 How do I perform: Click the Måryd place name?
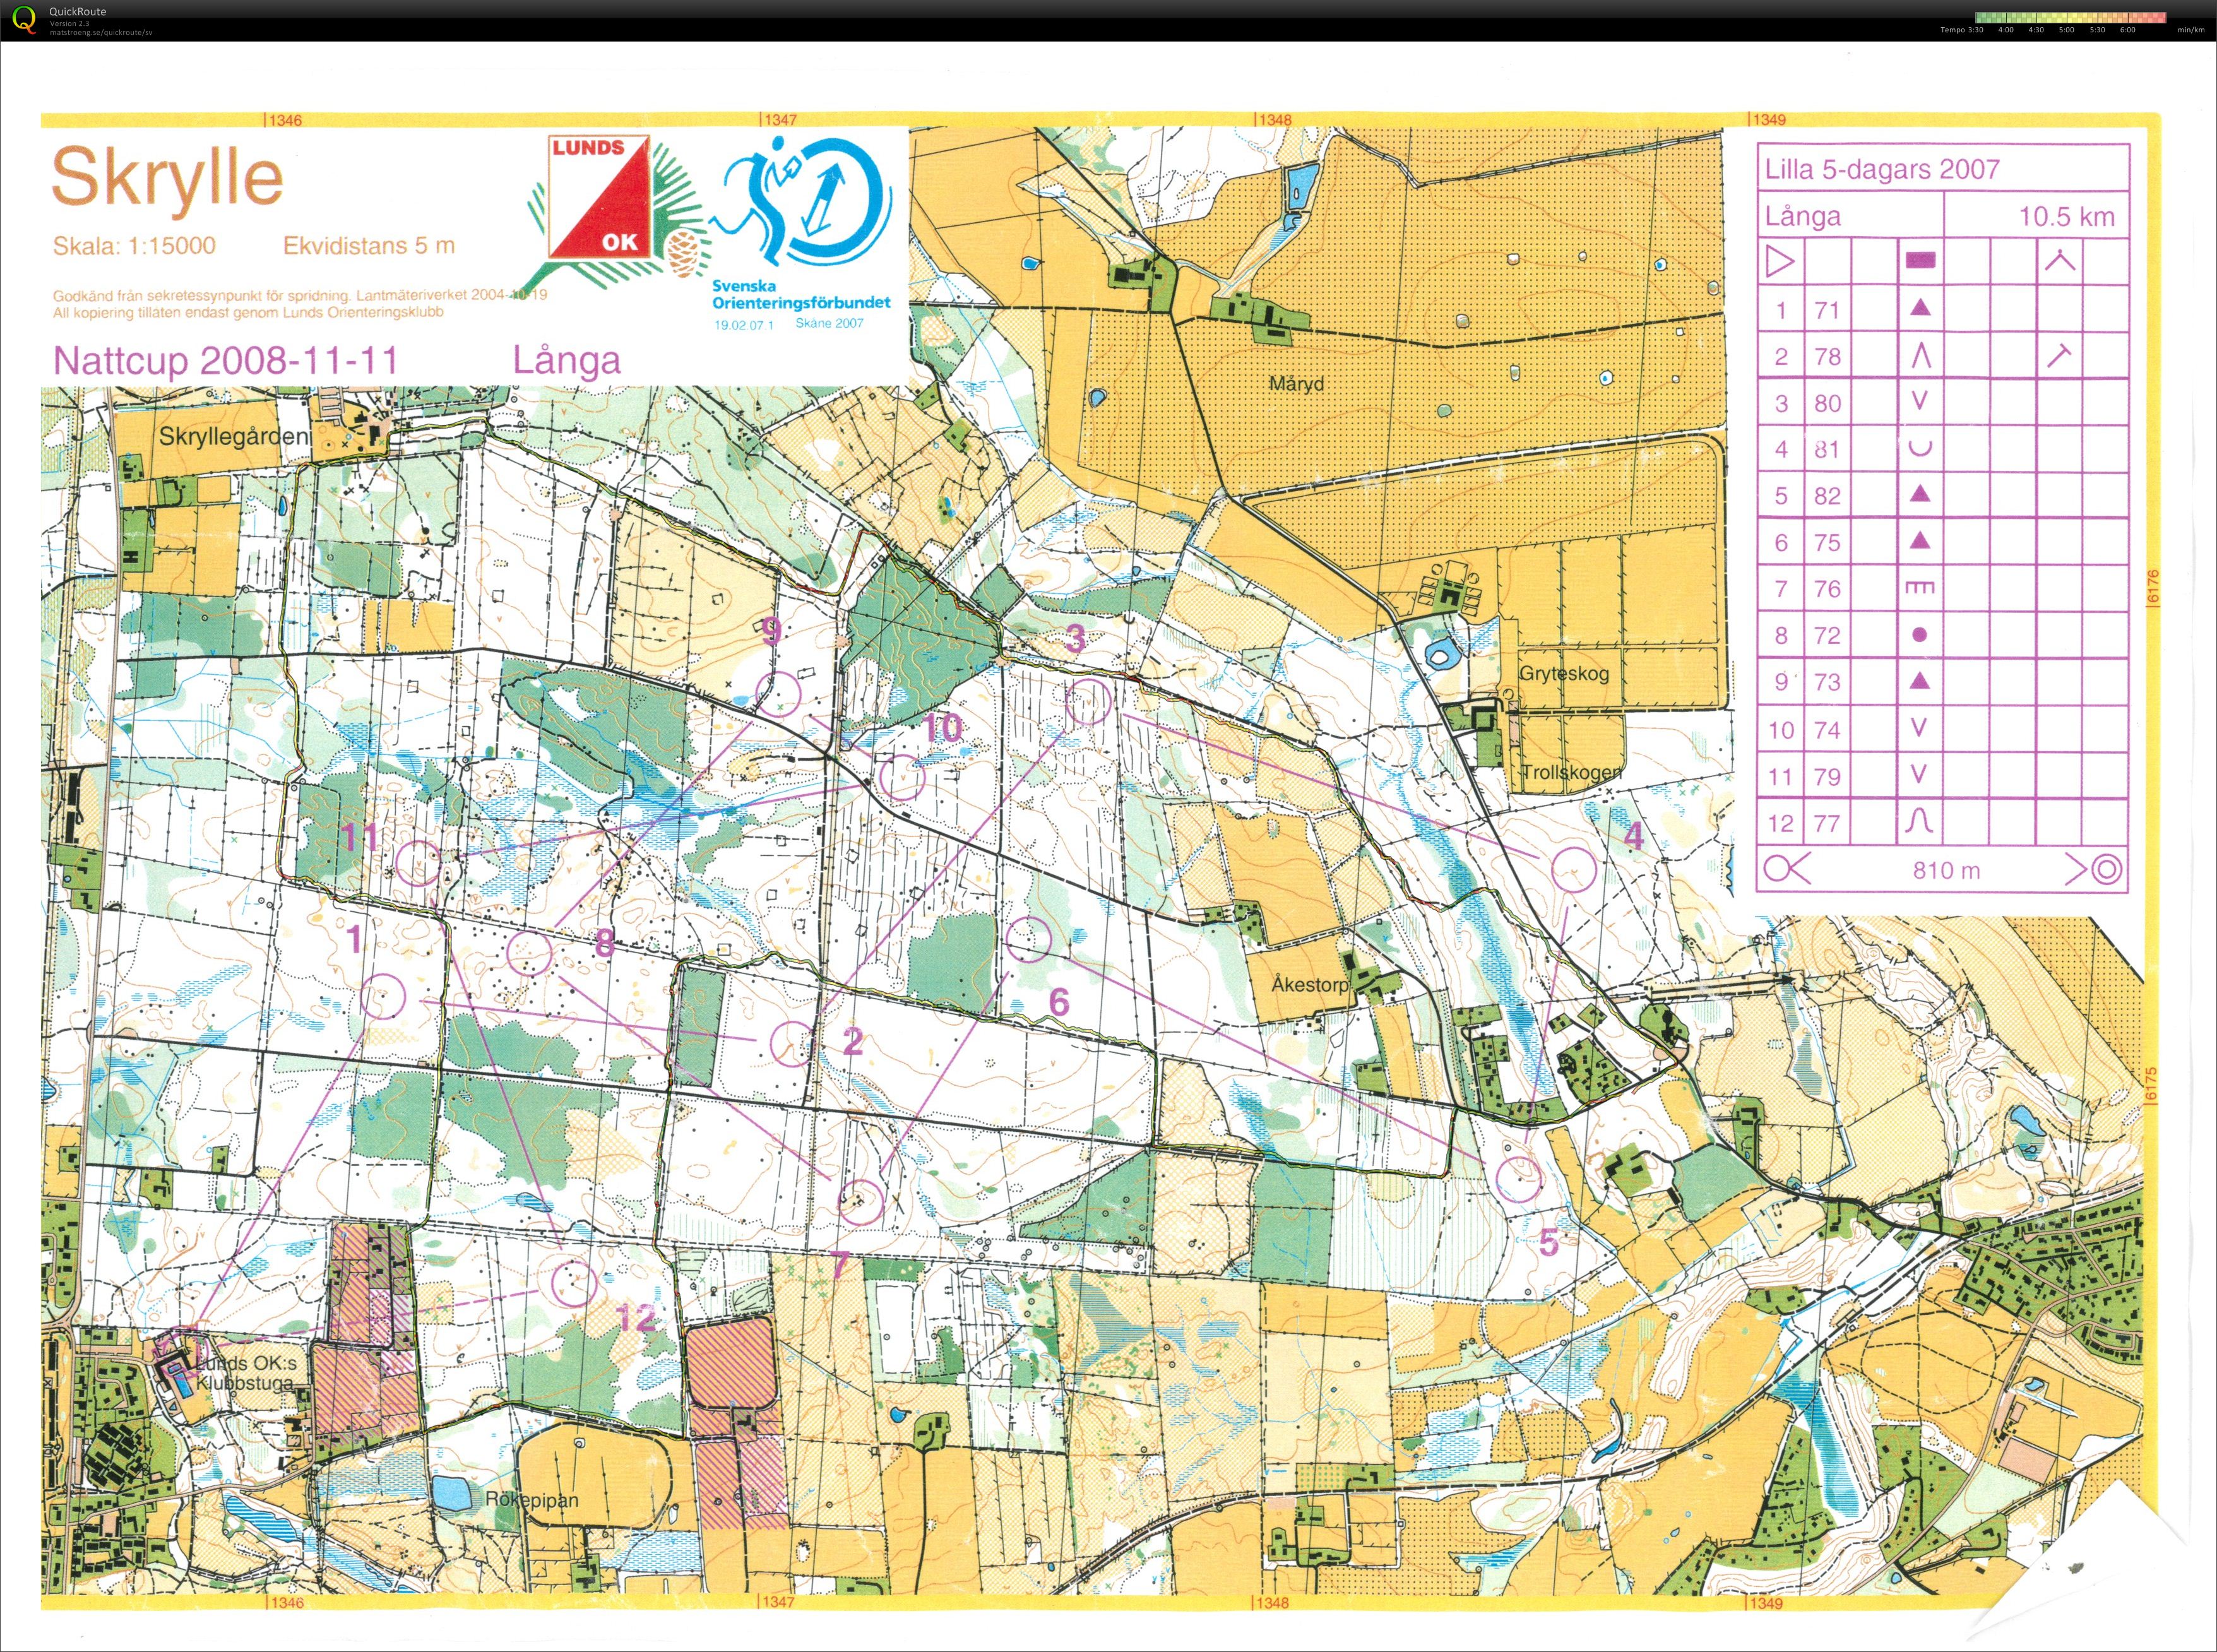pos(1296,384)
